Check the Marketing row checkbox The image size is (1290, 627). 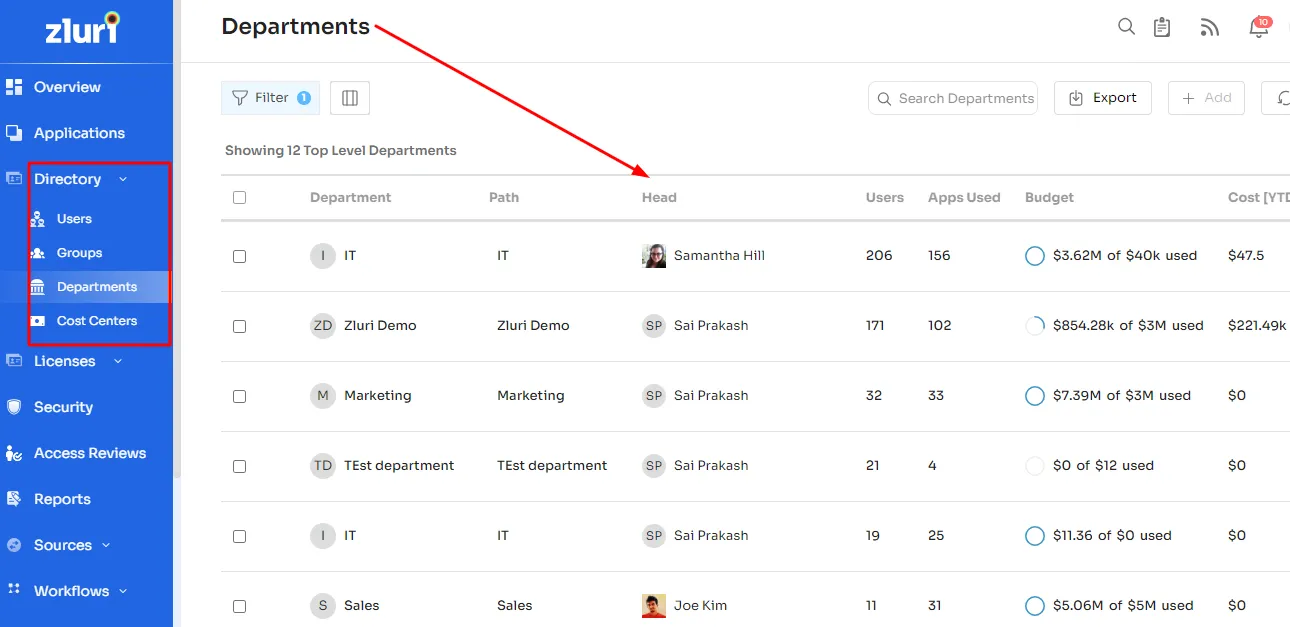[239, 396]
